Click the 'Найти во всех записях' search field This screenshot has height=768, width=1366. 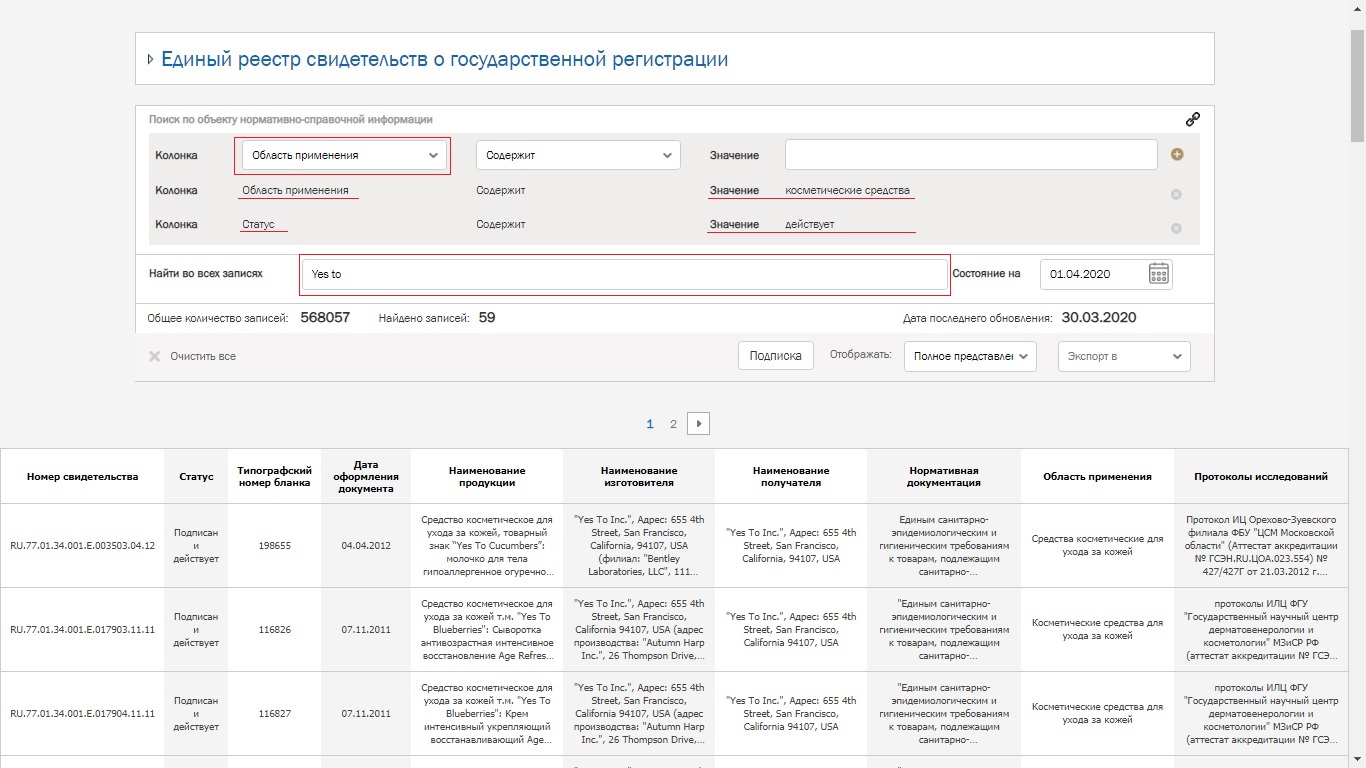click(x=625, y=274)
